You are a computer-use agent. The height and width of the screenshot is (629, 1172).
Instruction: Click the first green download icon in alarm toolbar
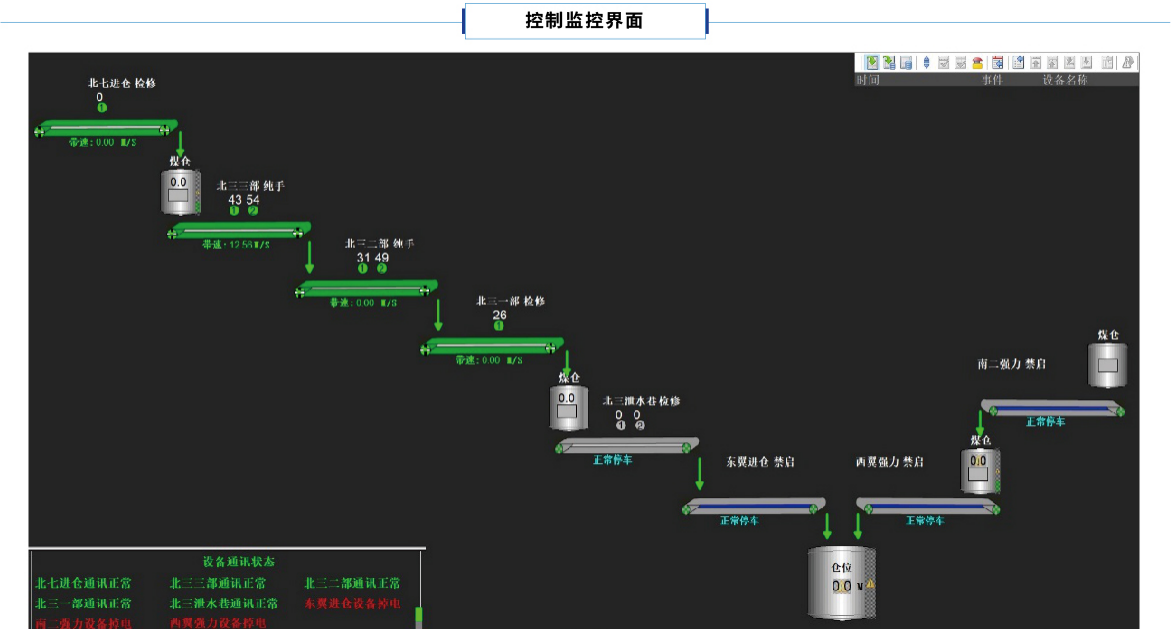(872, 63)
